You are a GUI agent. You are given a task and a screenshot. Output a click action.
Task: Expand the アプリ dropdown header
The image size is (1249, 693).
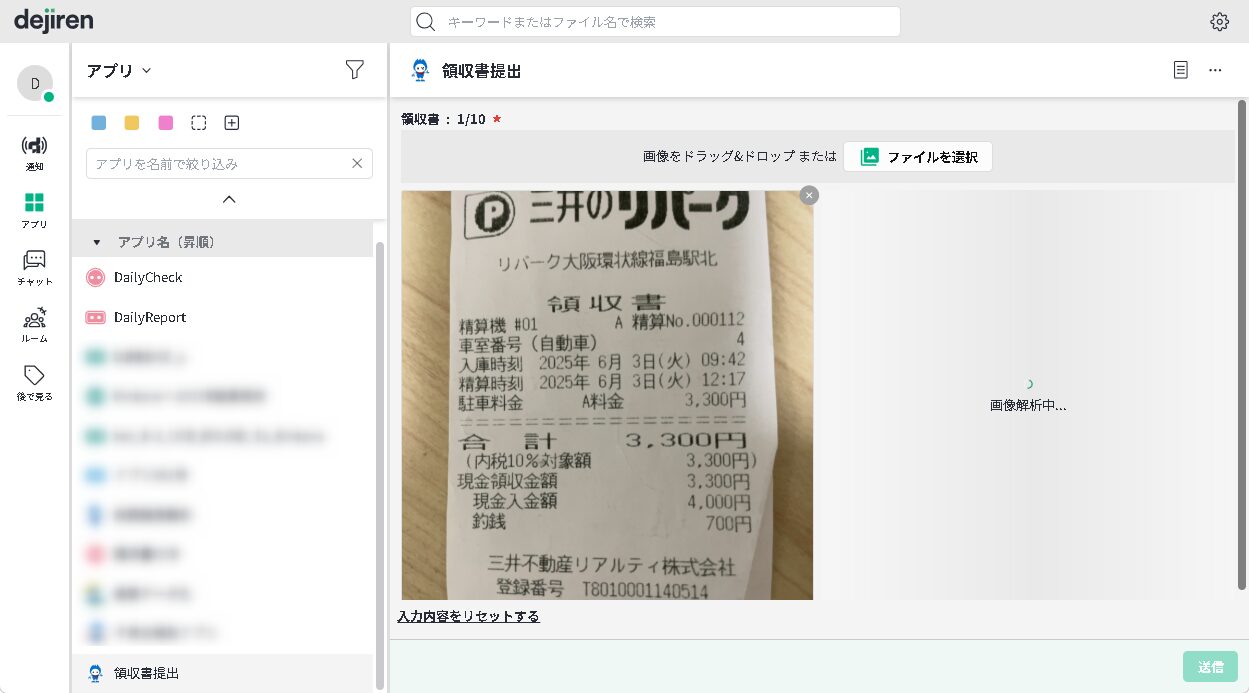[x=118, y=70]
